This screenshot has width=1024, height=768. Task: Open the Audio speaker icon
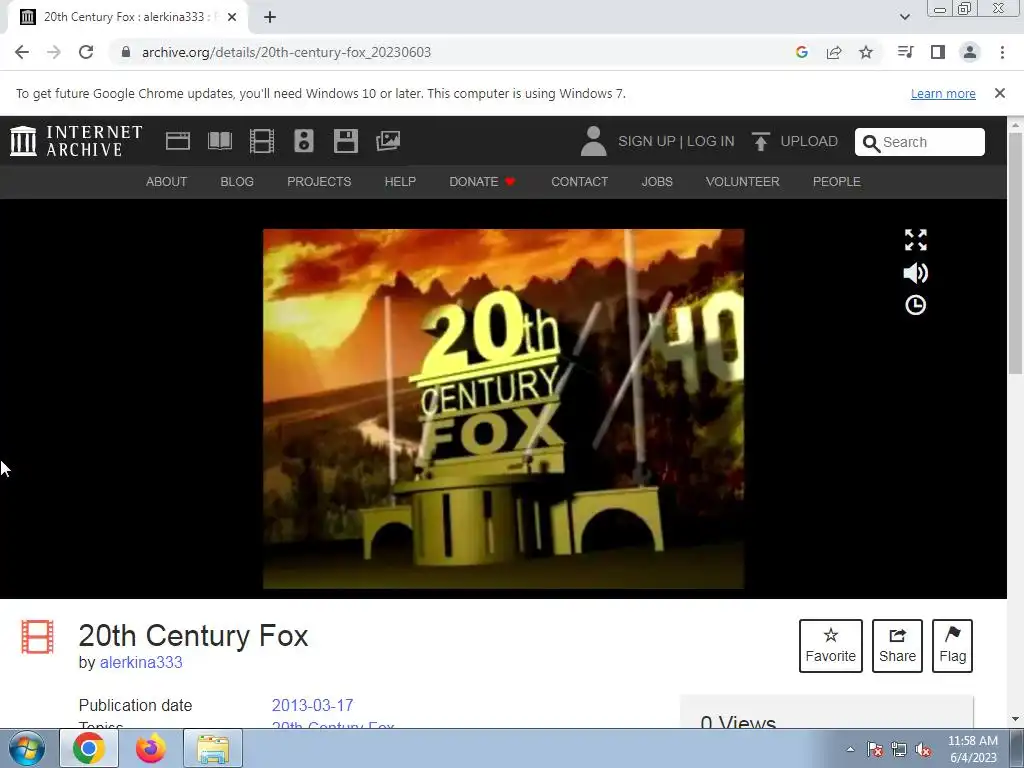(304, 141)
